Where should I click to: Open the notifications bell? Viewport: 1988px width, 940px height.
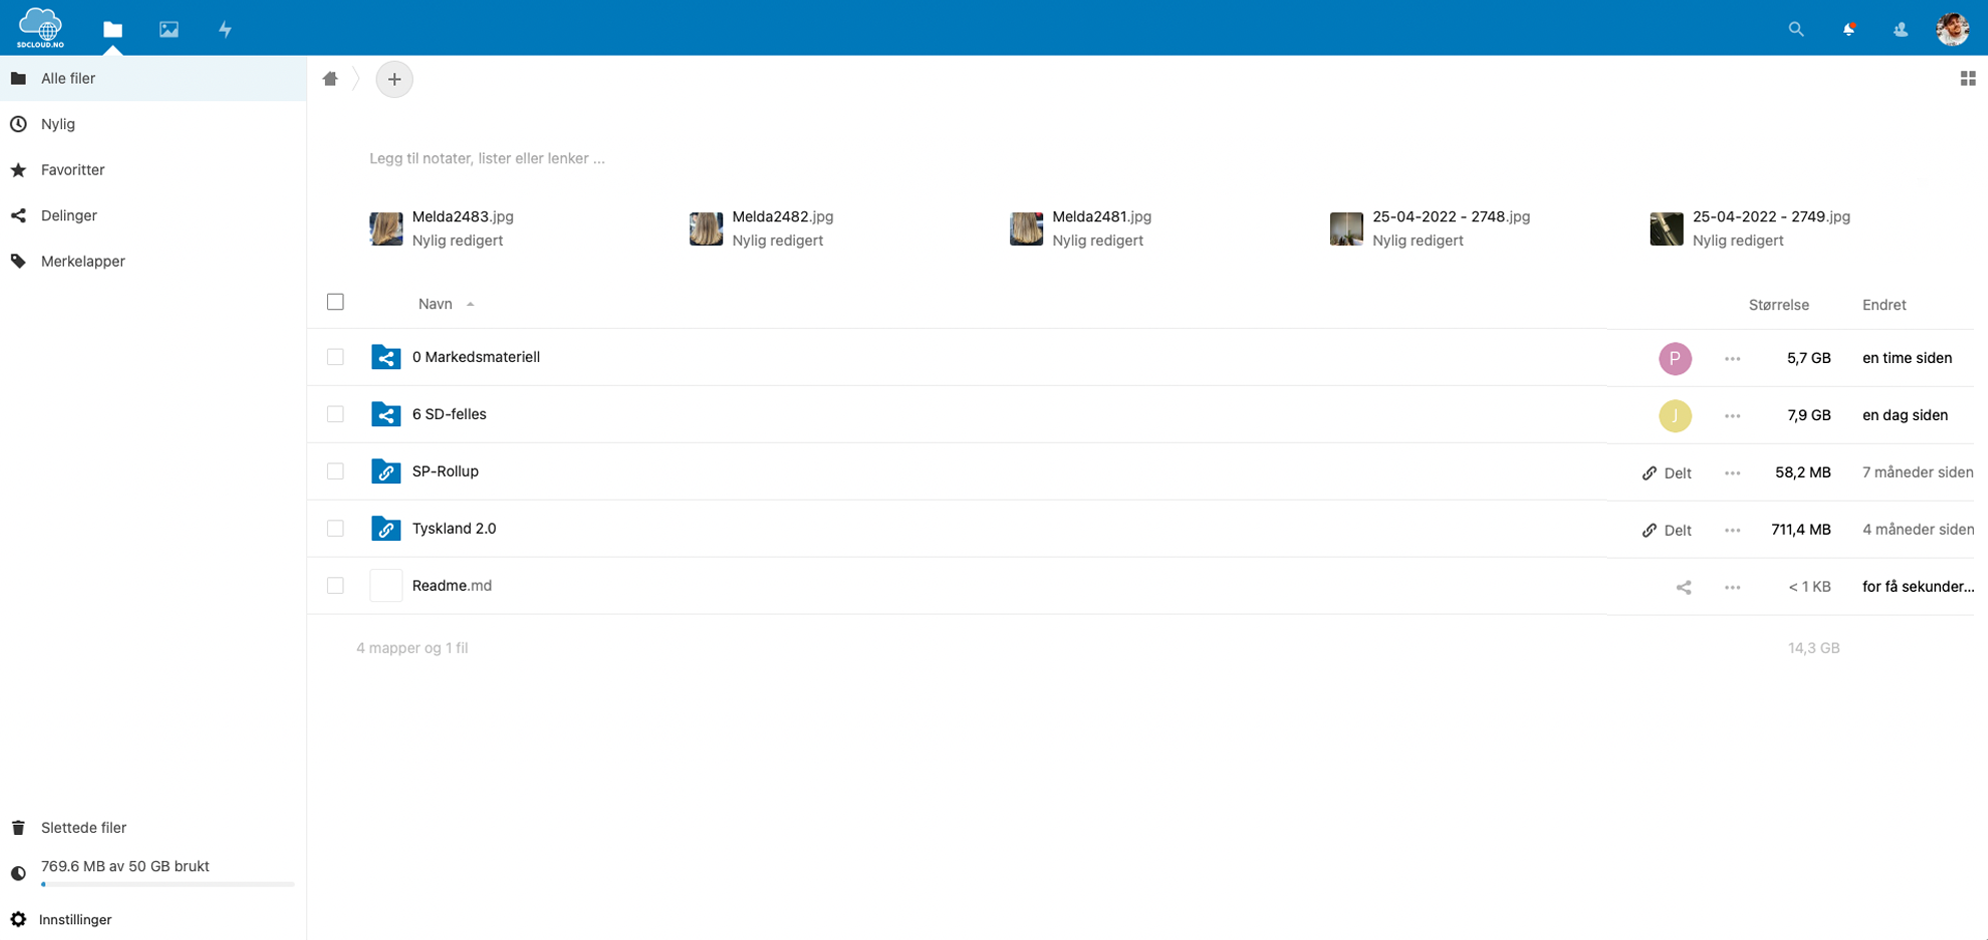click(1848, 29)
